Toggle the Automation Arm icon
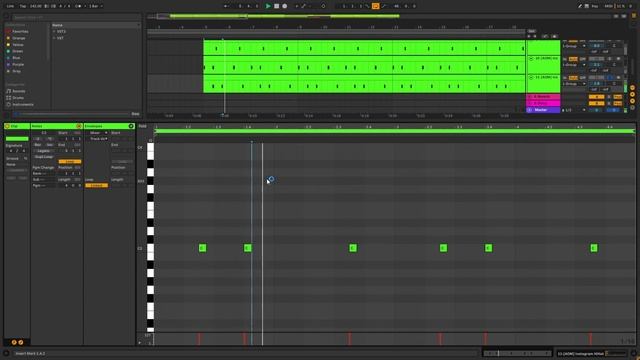 [x=303, y=6]
